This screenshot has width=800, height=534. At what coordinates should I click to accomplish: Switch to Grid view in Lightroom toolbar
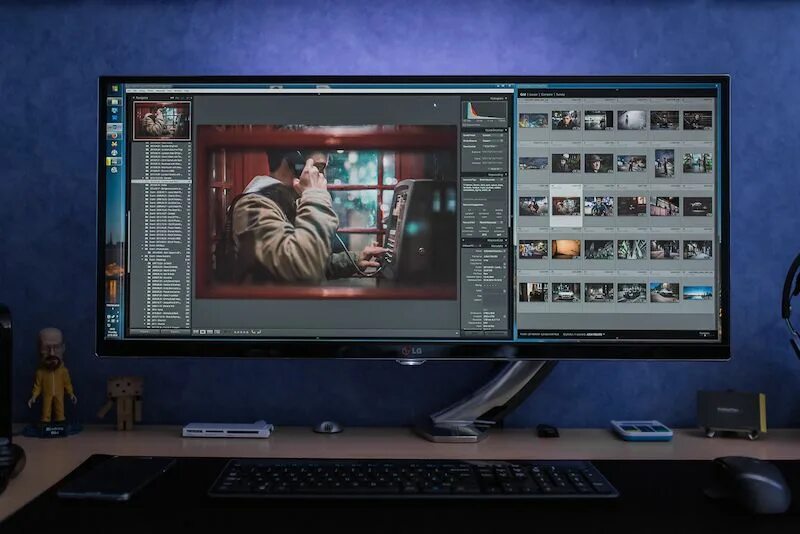(196, 332)
